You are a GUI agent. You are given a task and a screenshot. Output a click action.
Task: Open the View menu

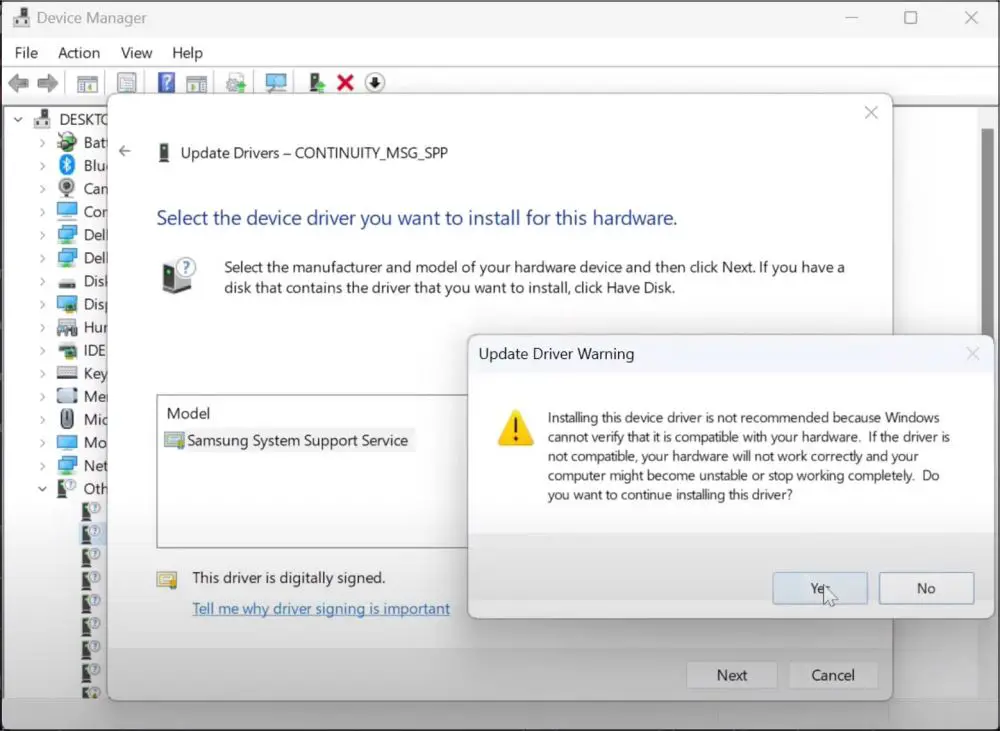(136, 53)
